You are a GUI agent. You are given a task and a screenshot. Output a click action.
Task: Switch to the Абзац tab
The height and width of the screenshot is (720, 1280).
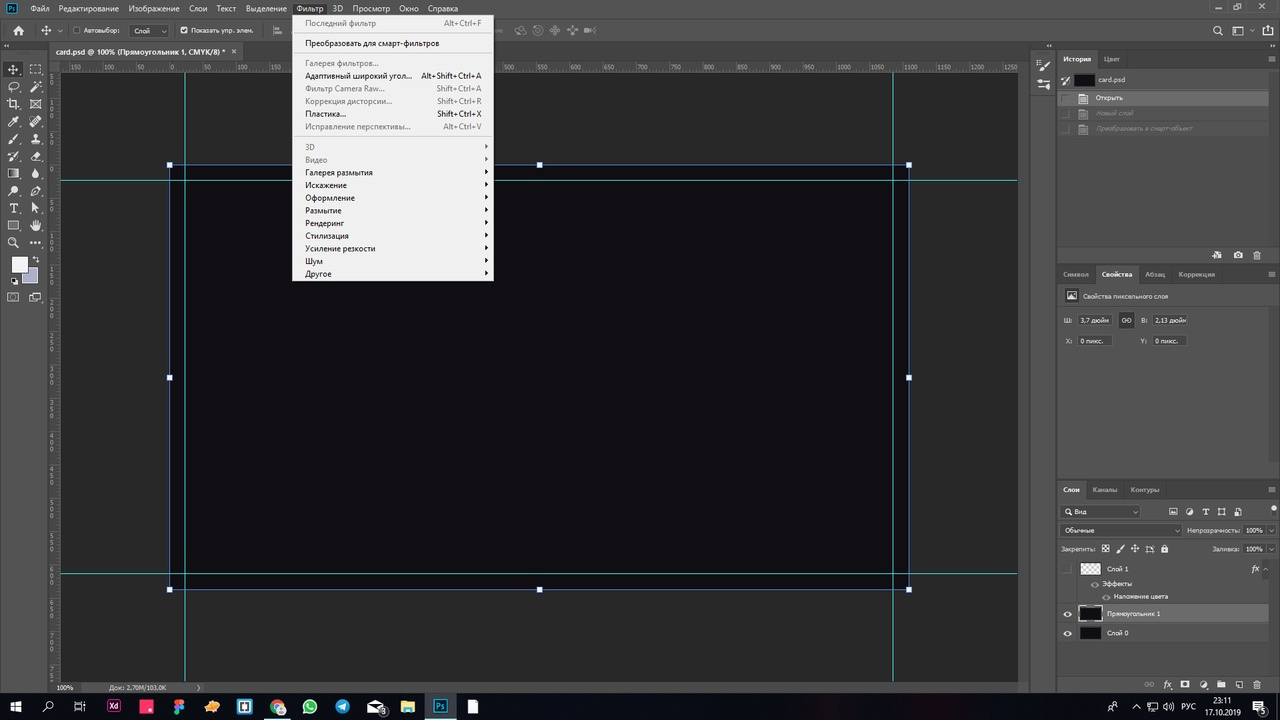click(x=1155, y=274)
